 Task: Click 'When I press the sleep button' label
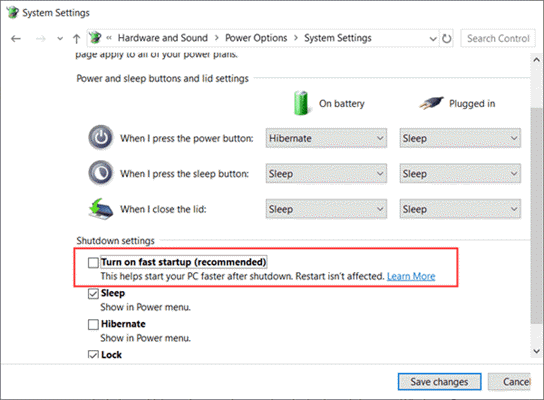coord(184,173)
